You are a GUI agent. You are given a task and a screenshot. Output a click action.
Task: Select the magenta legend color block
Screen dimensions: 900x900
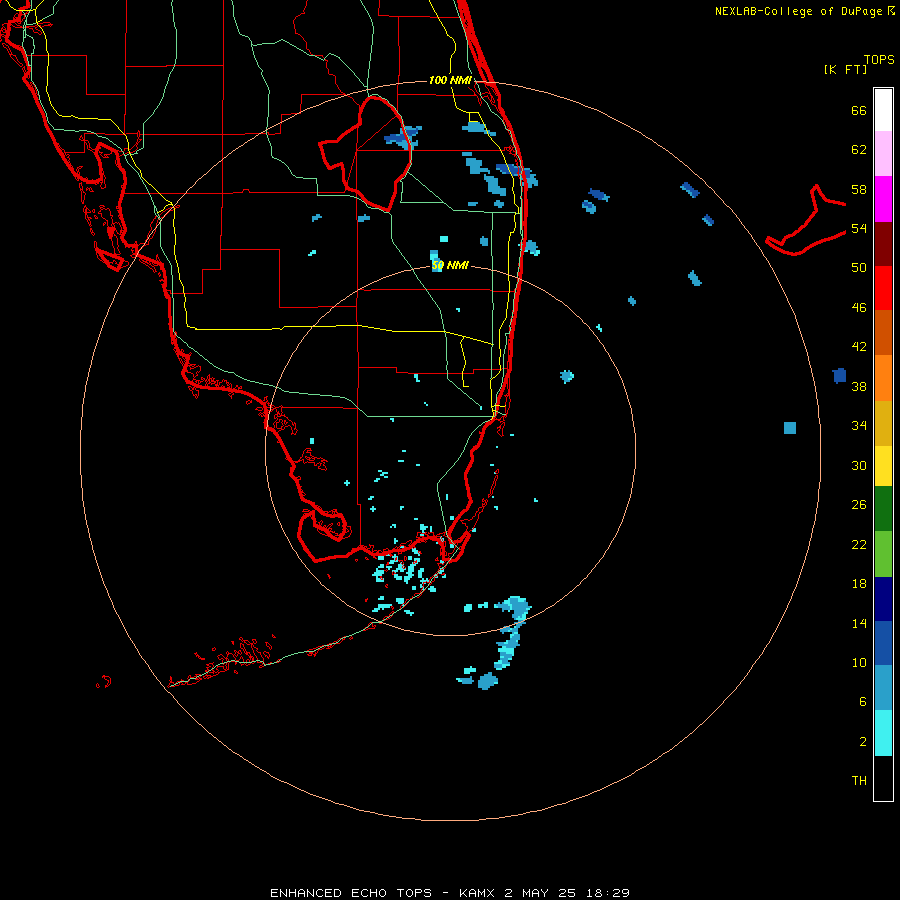(x=883, y=199)
